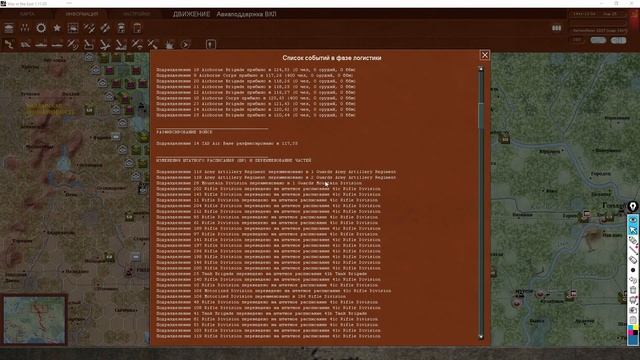Viewport: 640px width, 360px height.
Task: Select the cursor arrow tool in annotation toolbar
Action: (x=633, y=230)
